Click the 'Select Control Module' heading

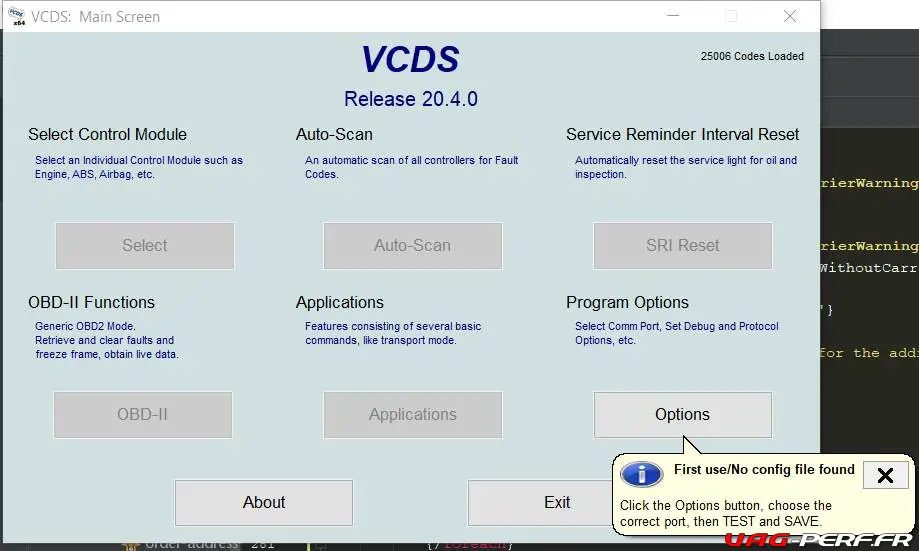coord(107,134)
